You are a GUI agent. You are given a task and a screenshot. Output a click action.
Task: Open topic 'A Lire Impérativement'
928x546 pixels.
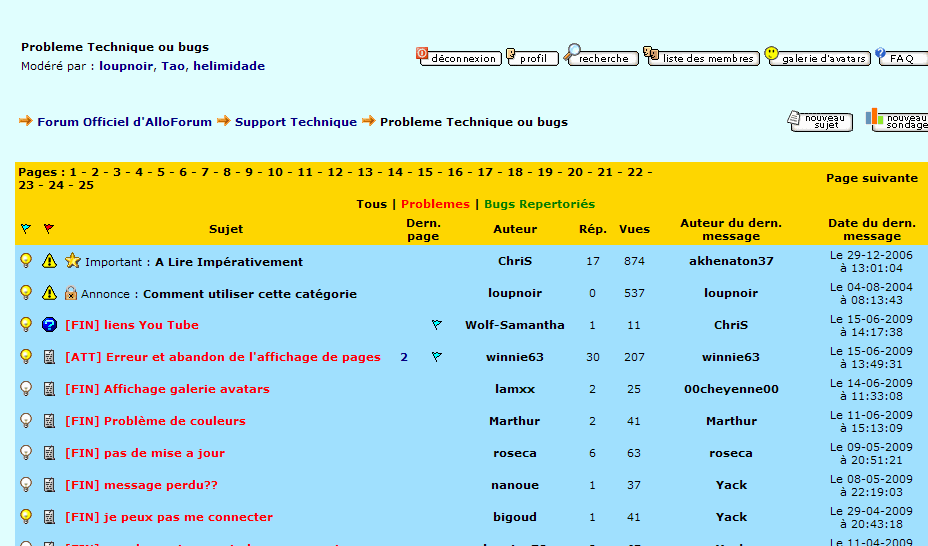(228, 262)
